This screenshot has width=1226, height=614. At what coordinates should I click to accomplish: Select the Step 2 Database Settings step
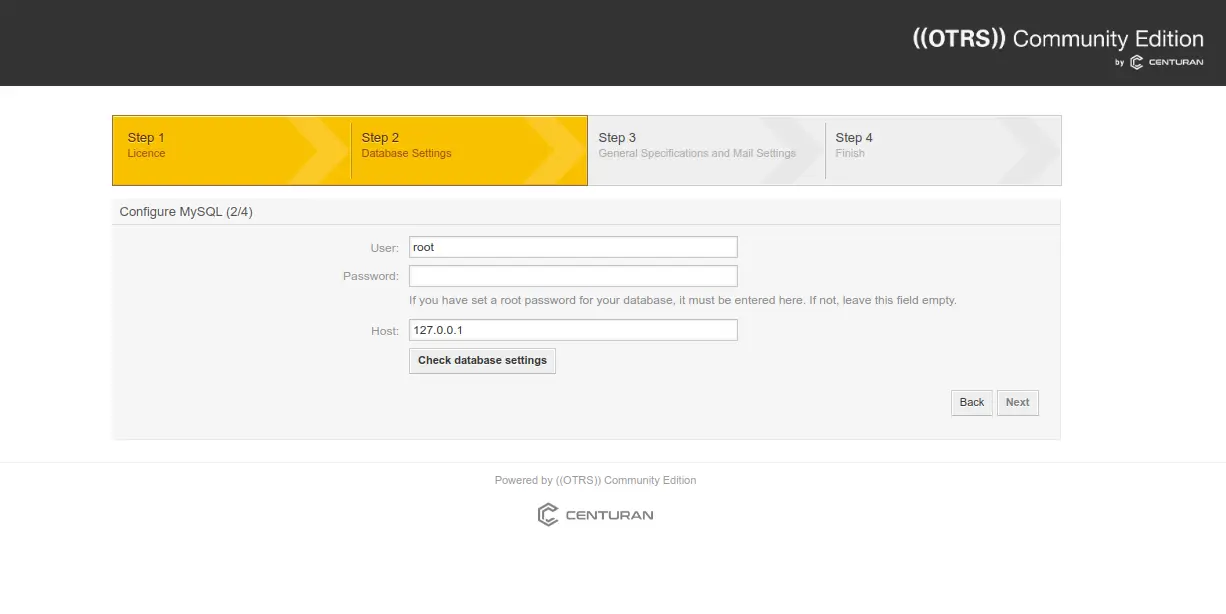point(469,151)
